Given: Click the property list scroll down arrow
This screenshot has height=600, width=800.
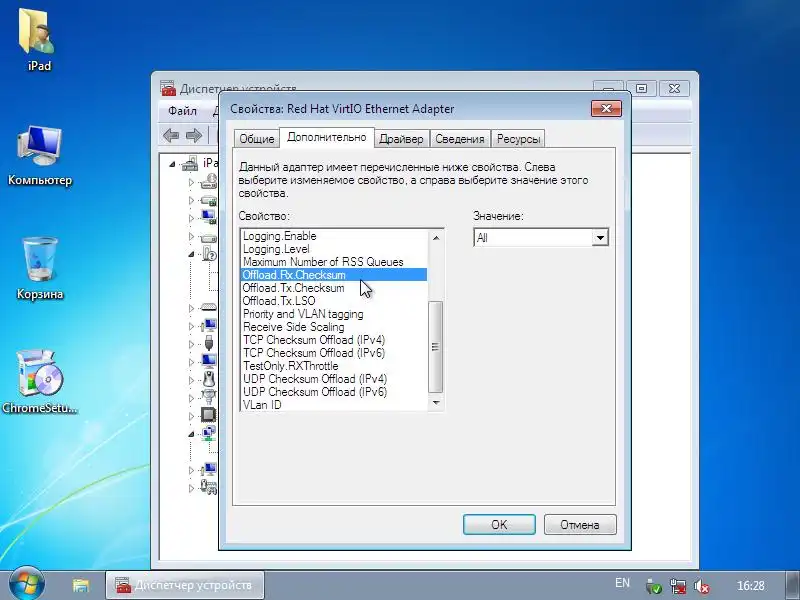Looking at the screenshot, I should (436, 403).
